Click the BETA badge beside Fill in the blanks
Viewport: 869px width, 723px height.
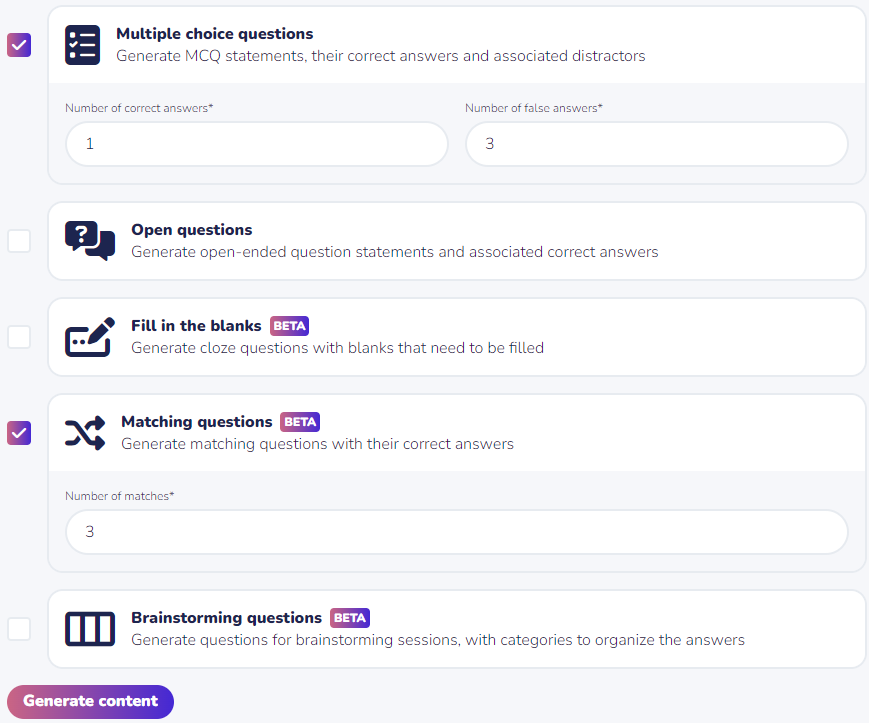(x=289, y=326)
